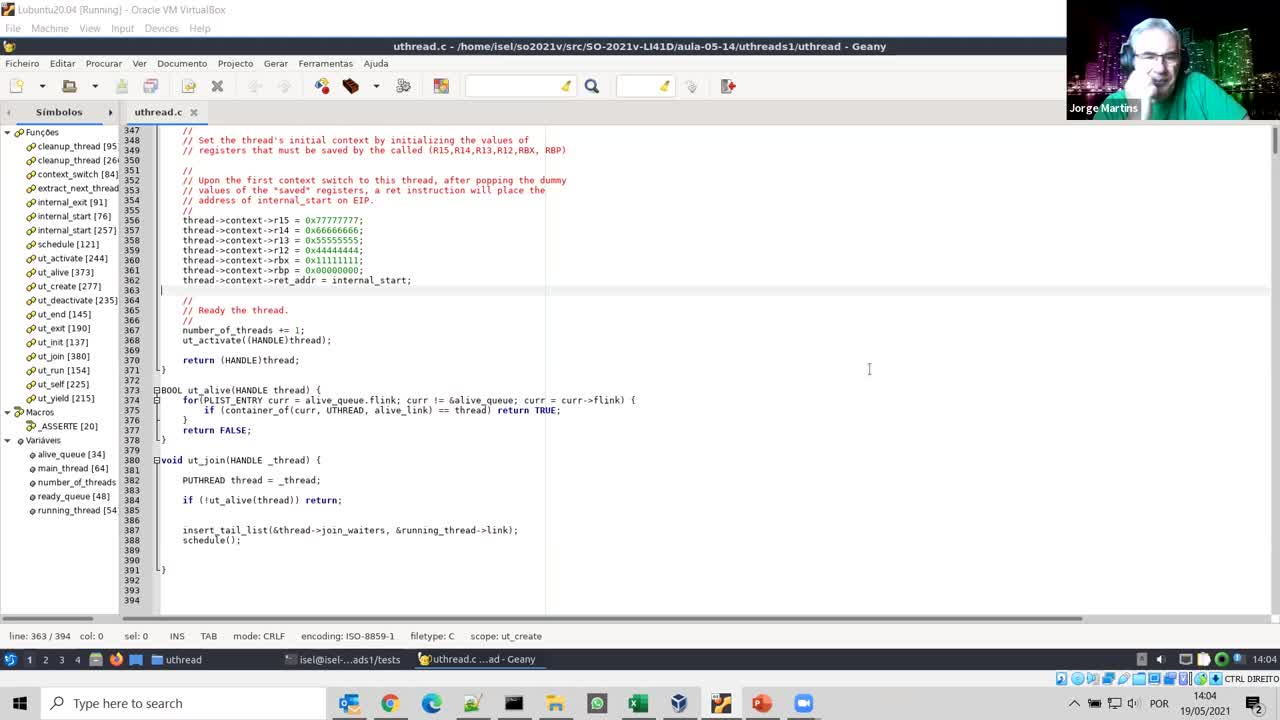Click the Quit Geany toolbar icon
This screenshot has height=720, width=1280.
(728, 86)
